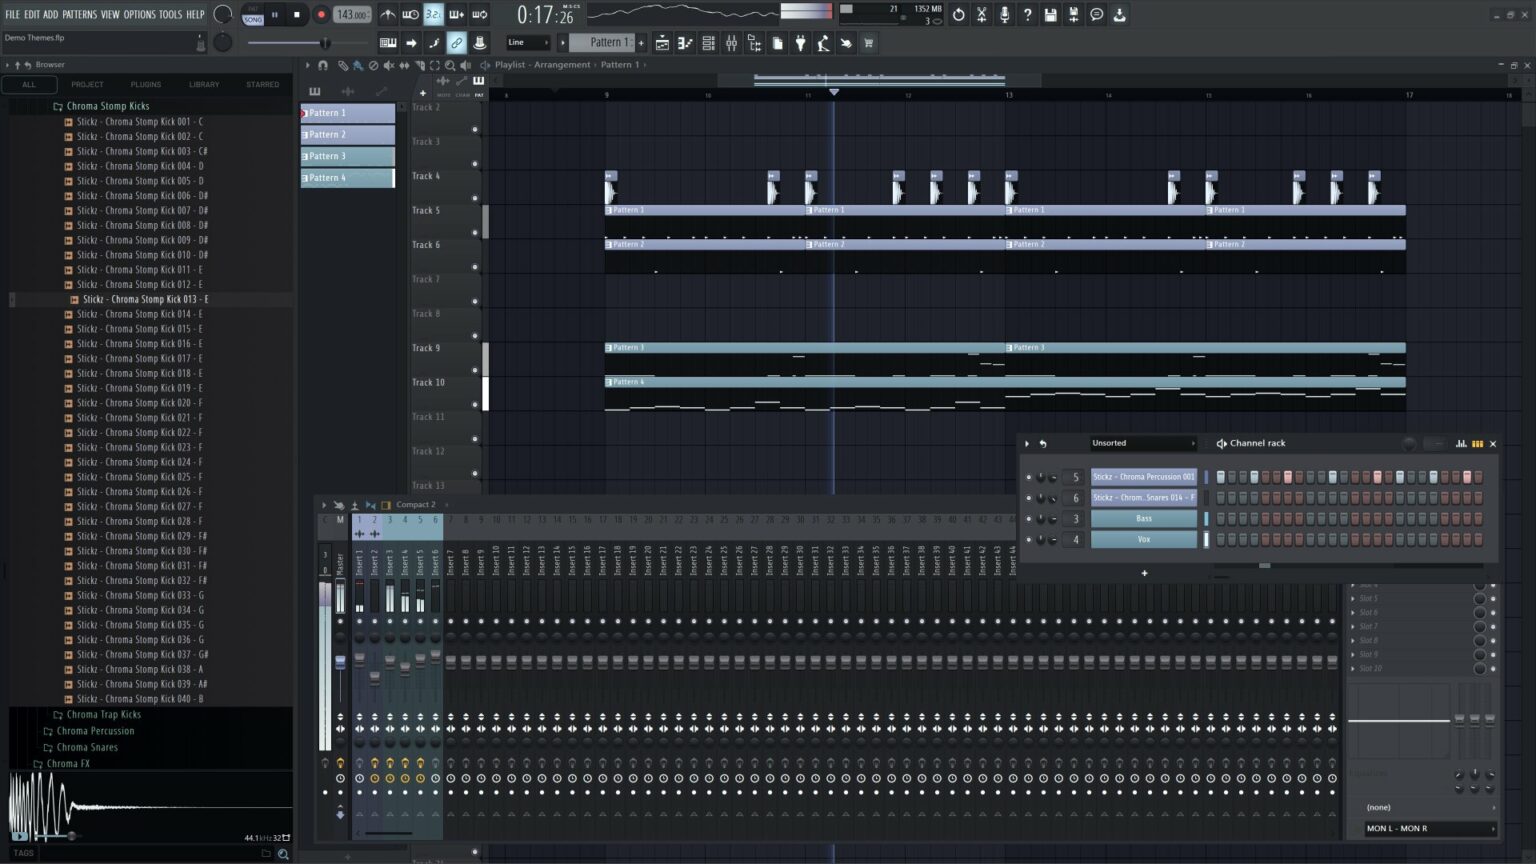1536x864 pixels.
Task: Open the Line snap dropdown in the Playlist
Action: [525, 43]
